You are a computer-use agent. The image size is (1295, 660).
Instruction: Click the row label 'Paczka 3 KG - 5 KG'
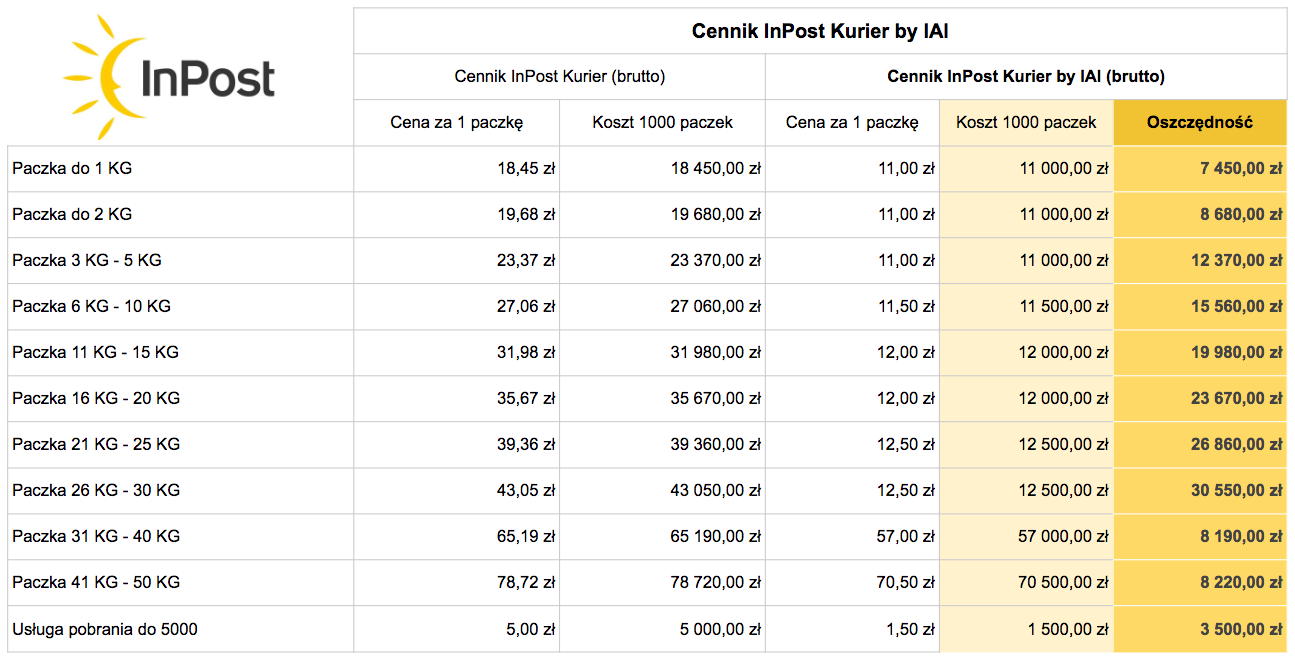click(x=87, y=261)
